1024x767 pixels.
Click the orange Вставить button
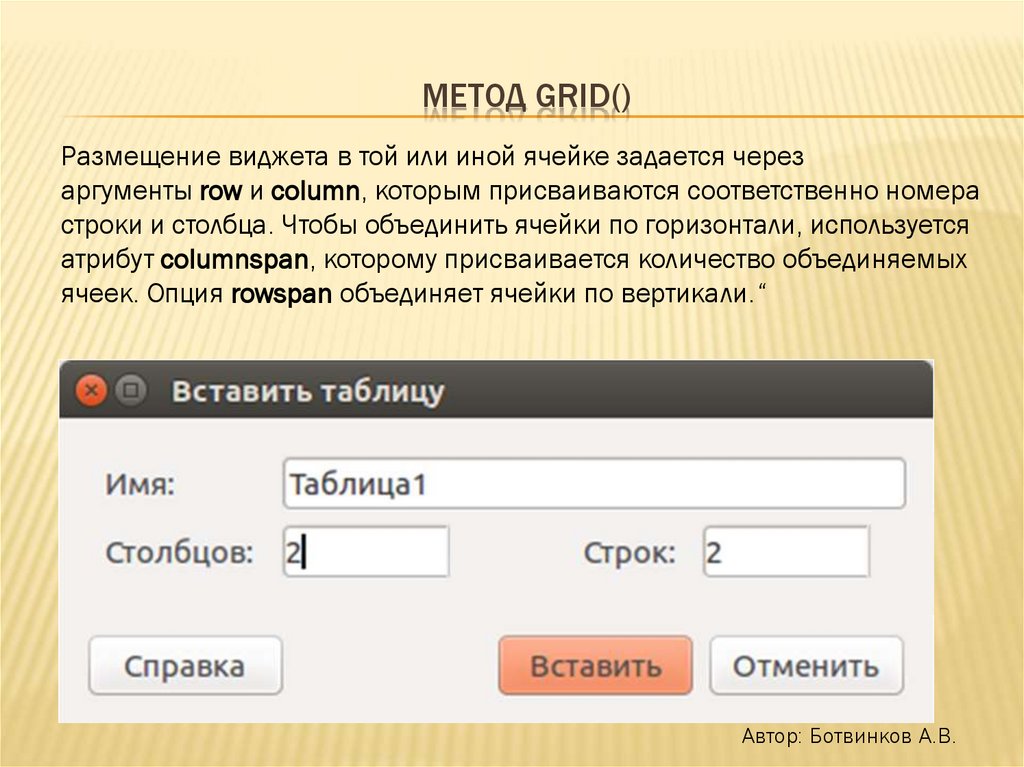tap(596, 666)
